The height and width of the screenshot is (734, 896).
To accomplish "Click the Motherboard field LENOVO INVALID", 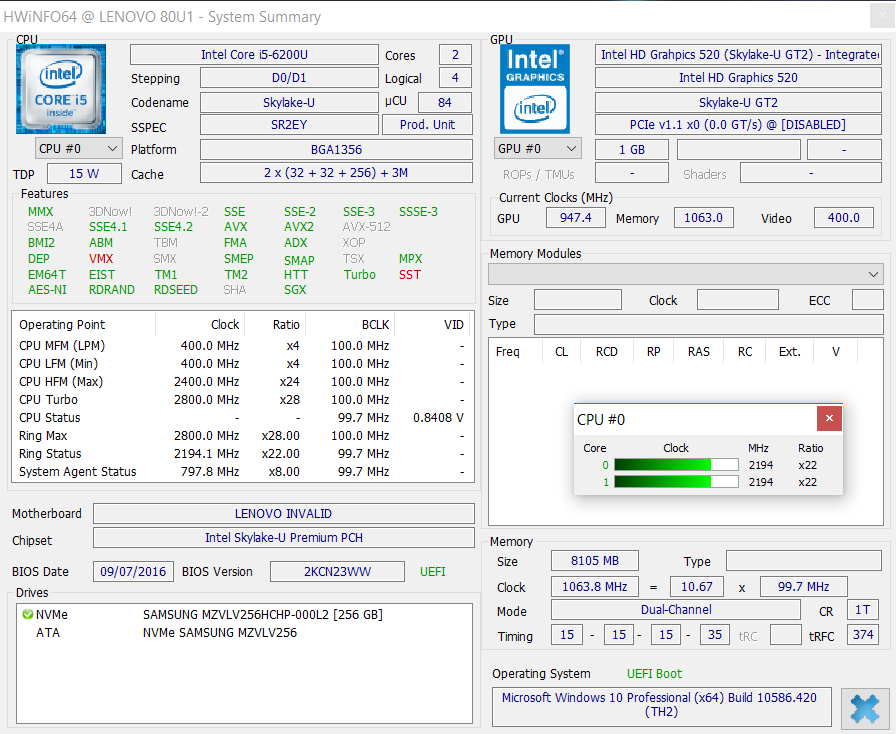I will [x=283, y=513].
